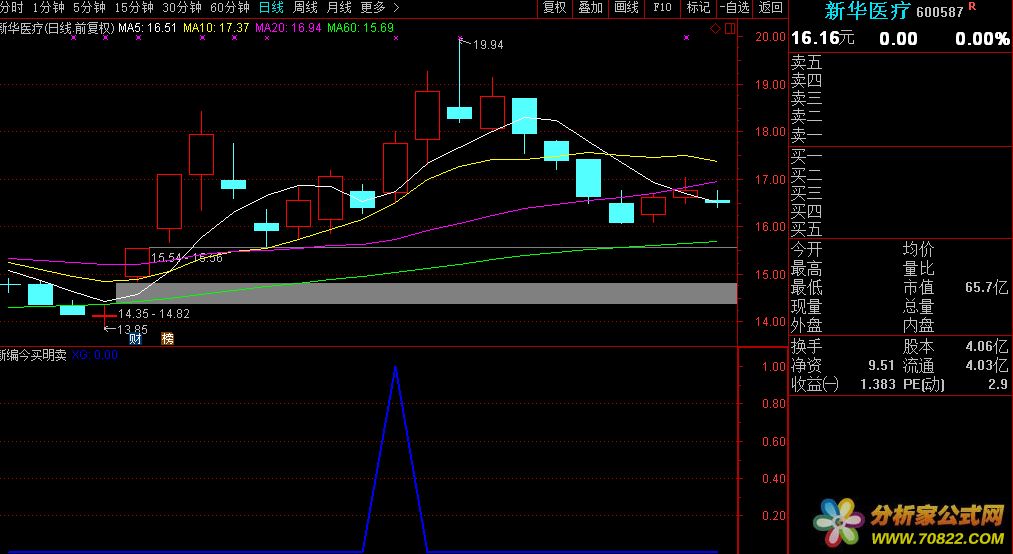
Task: Click the 净资 9.51 value
Action: pyautogui.click(x=882, y=365)
